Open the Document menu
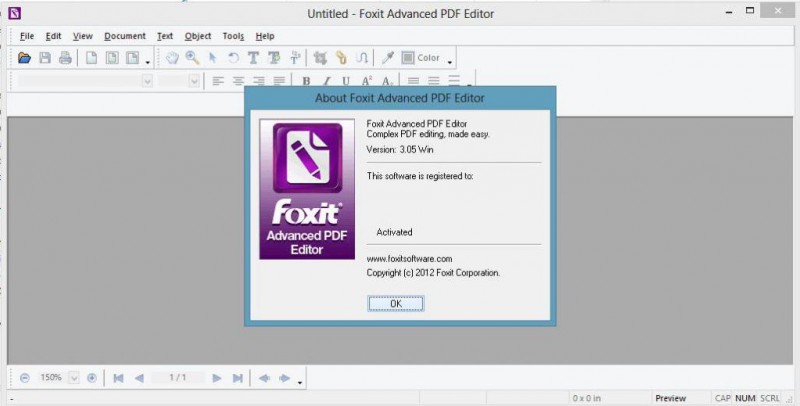This screenshot has height=406, width=800. click(125, 36)
